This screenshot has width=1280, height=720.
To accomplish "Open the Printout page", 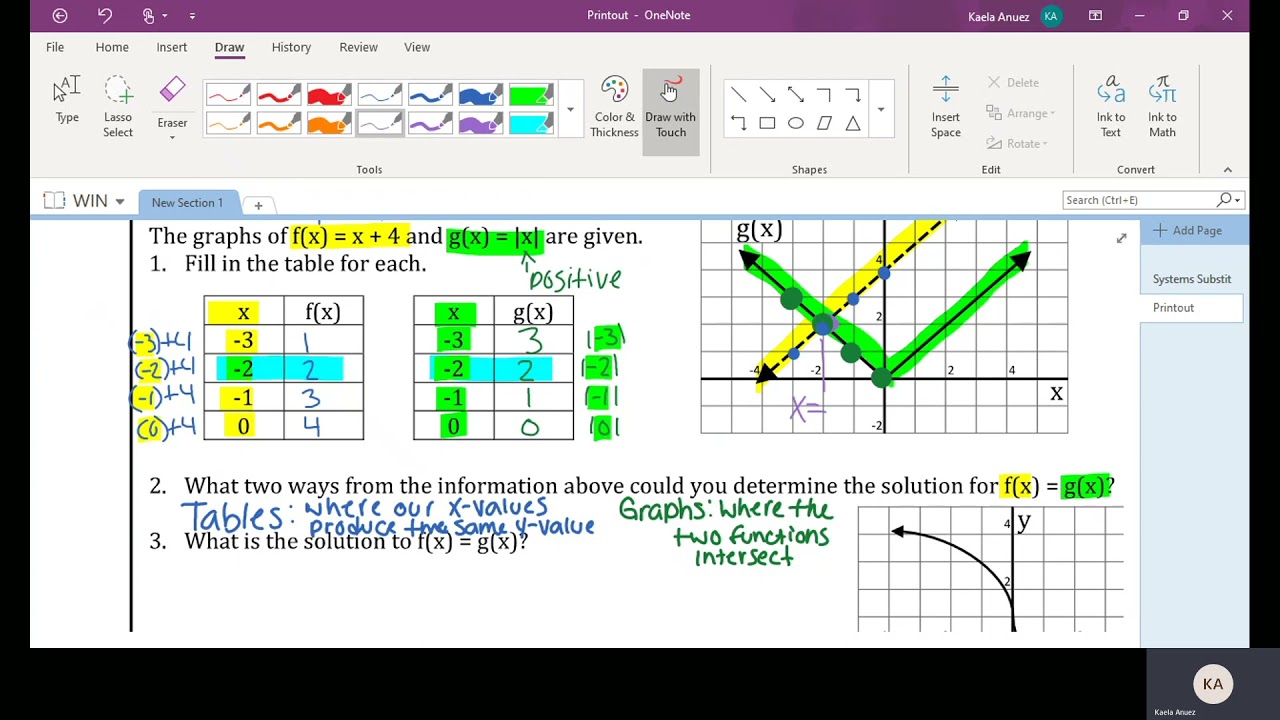I will click(1192, 308).
